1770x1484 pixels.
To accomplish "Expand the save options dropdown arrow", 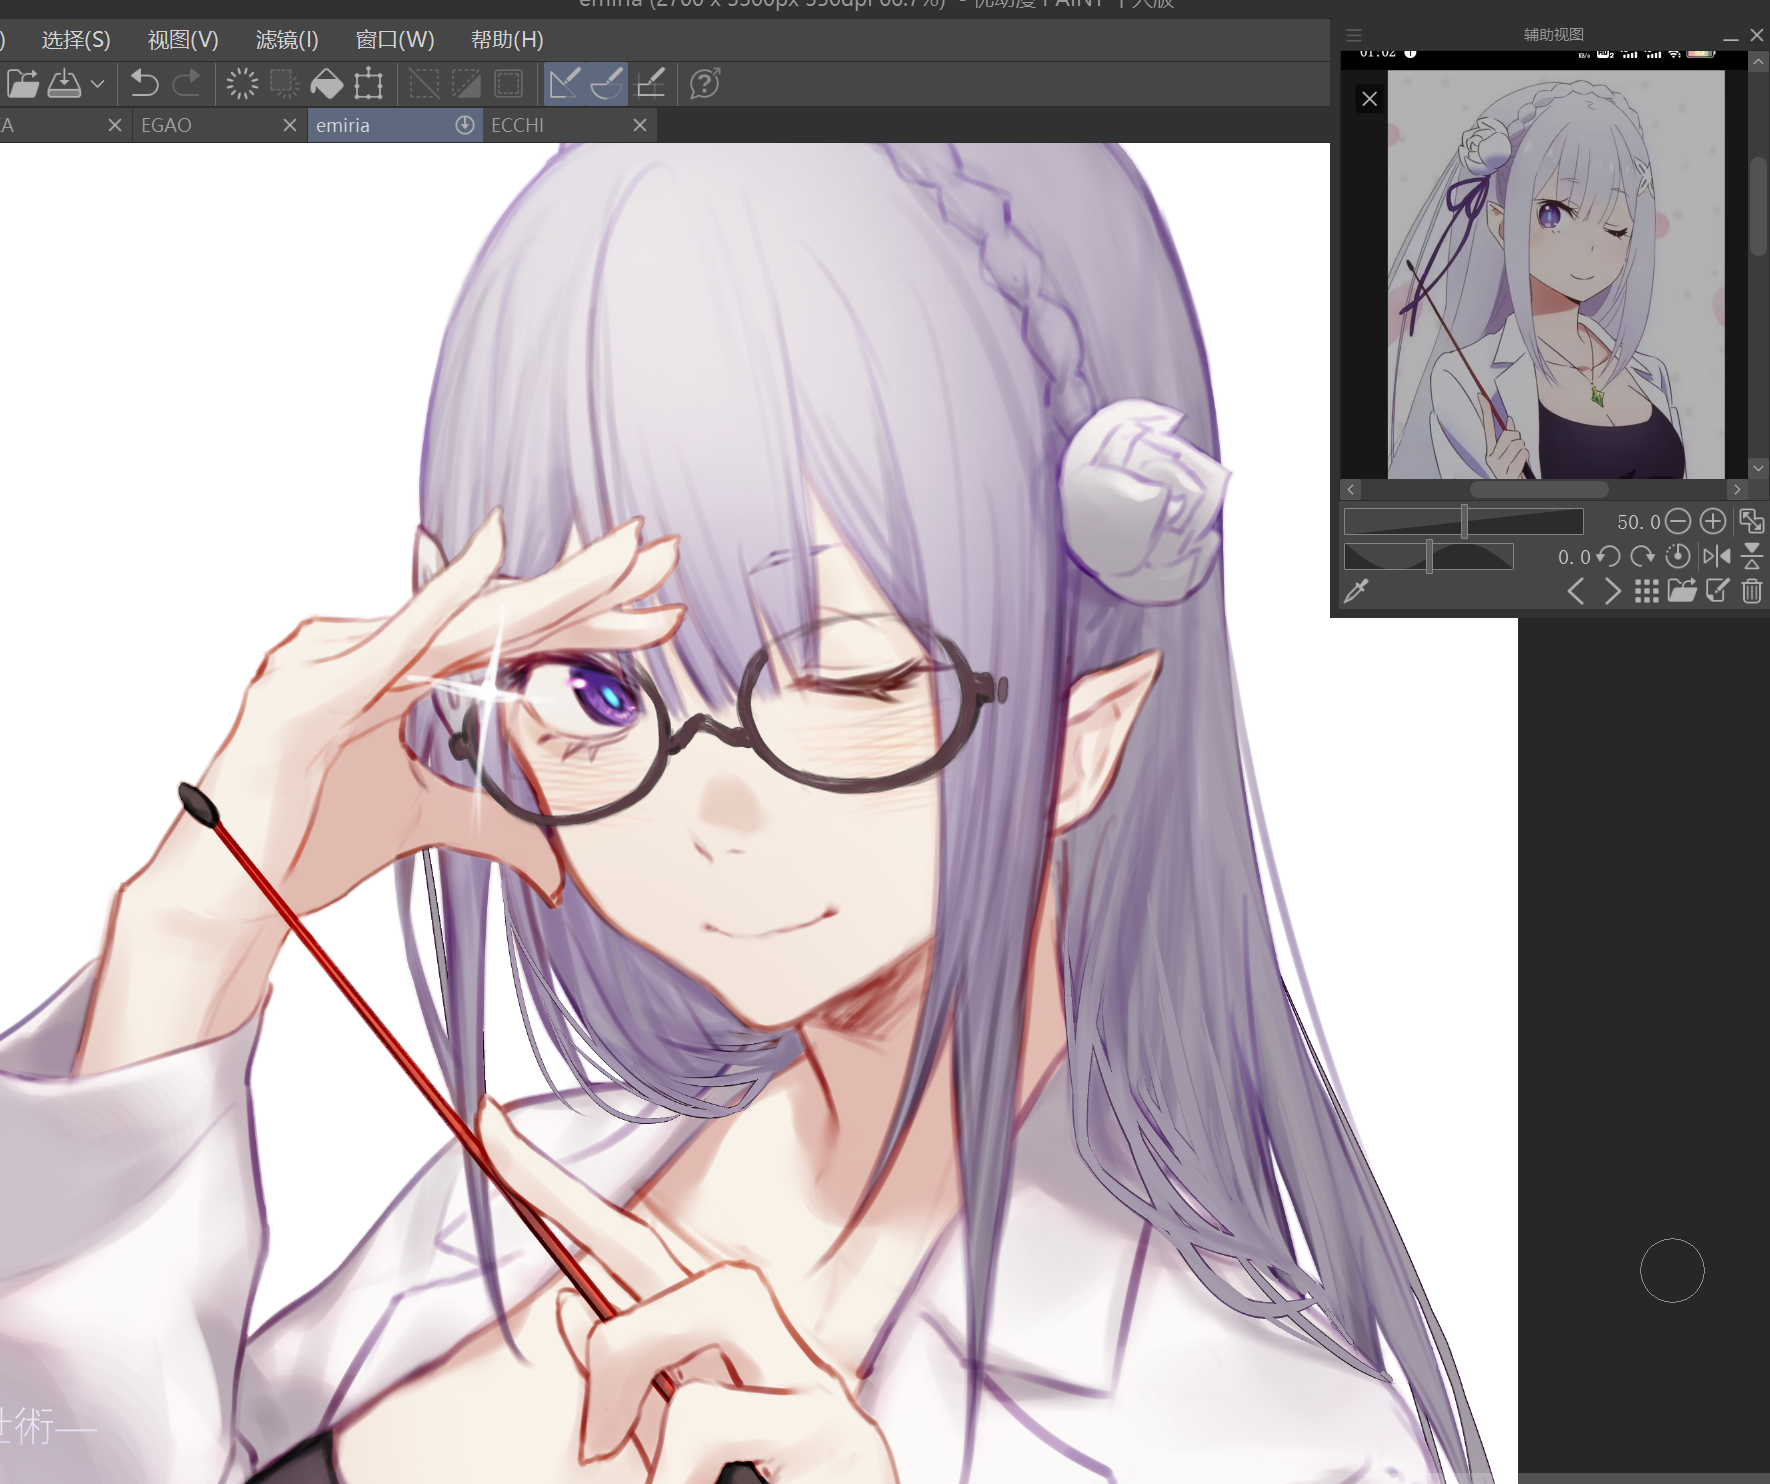I will click(x=97, y=84).
